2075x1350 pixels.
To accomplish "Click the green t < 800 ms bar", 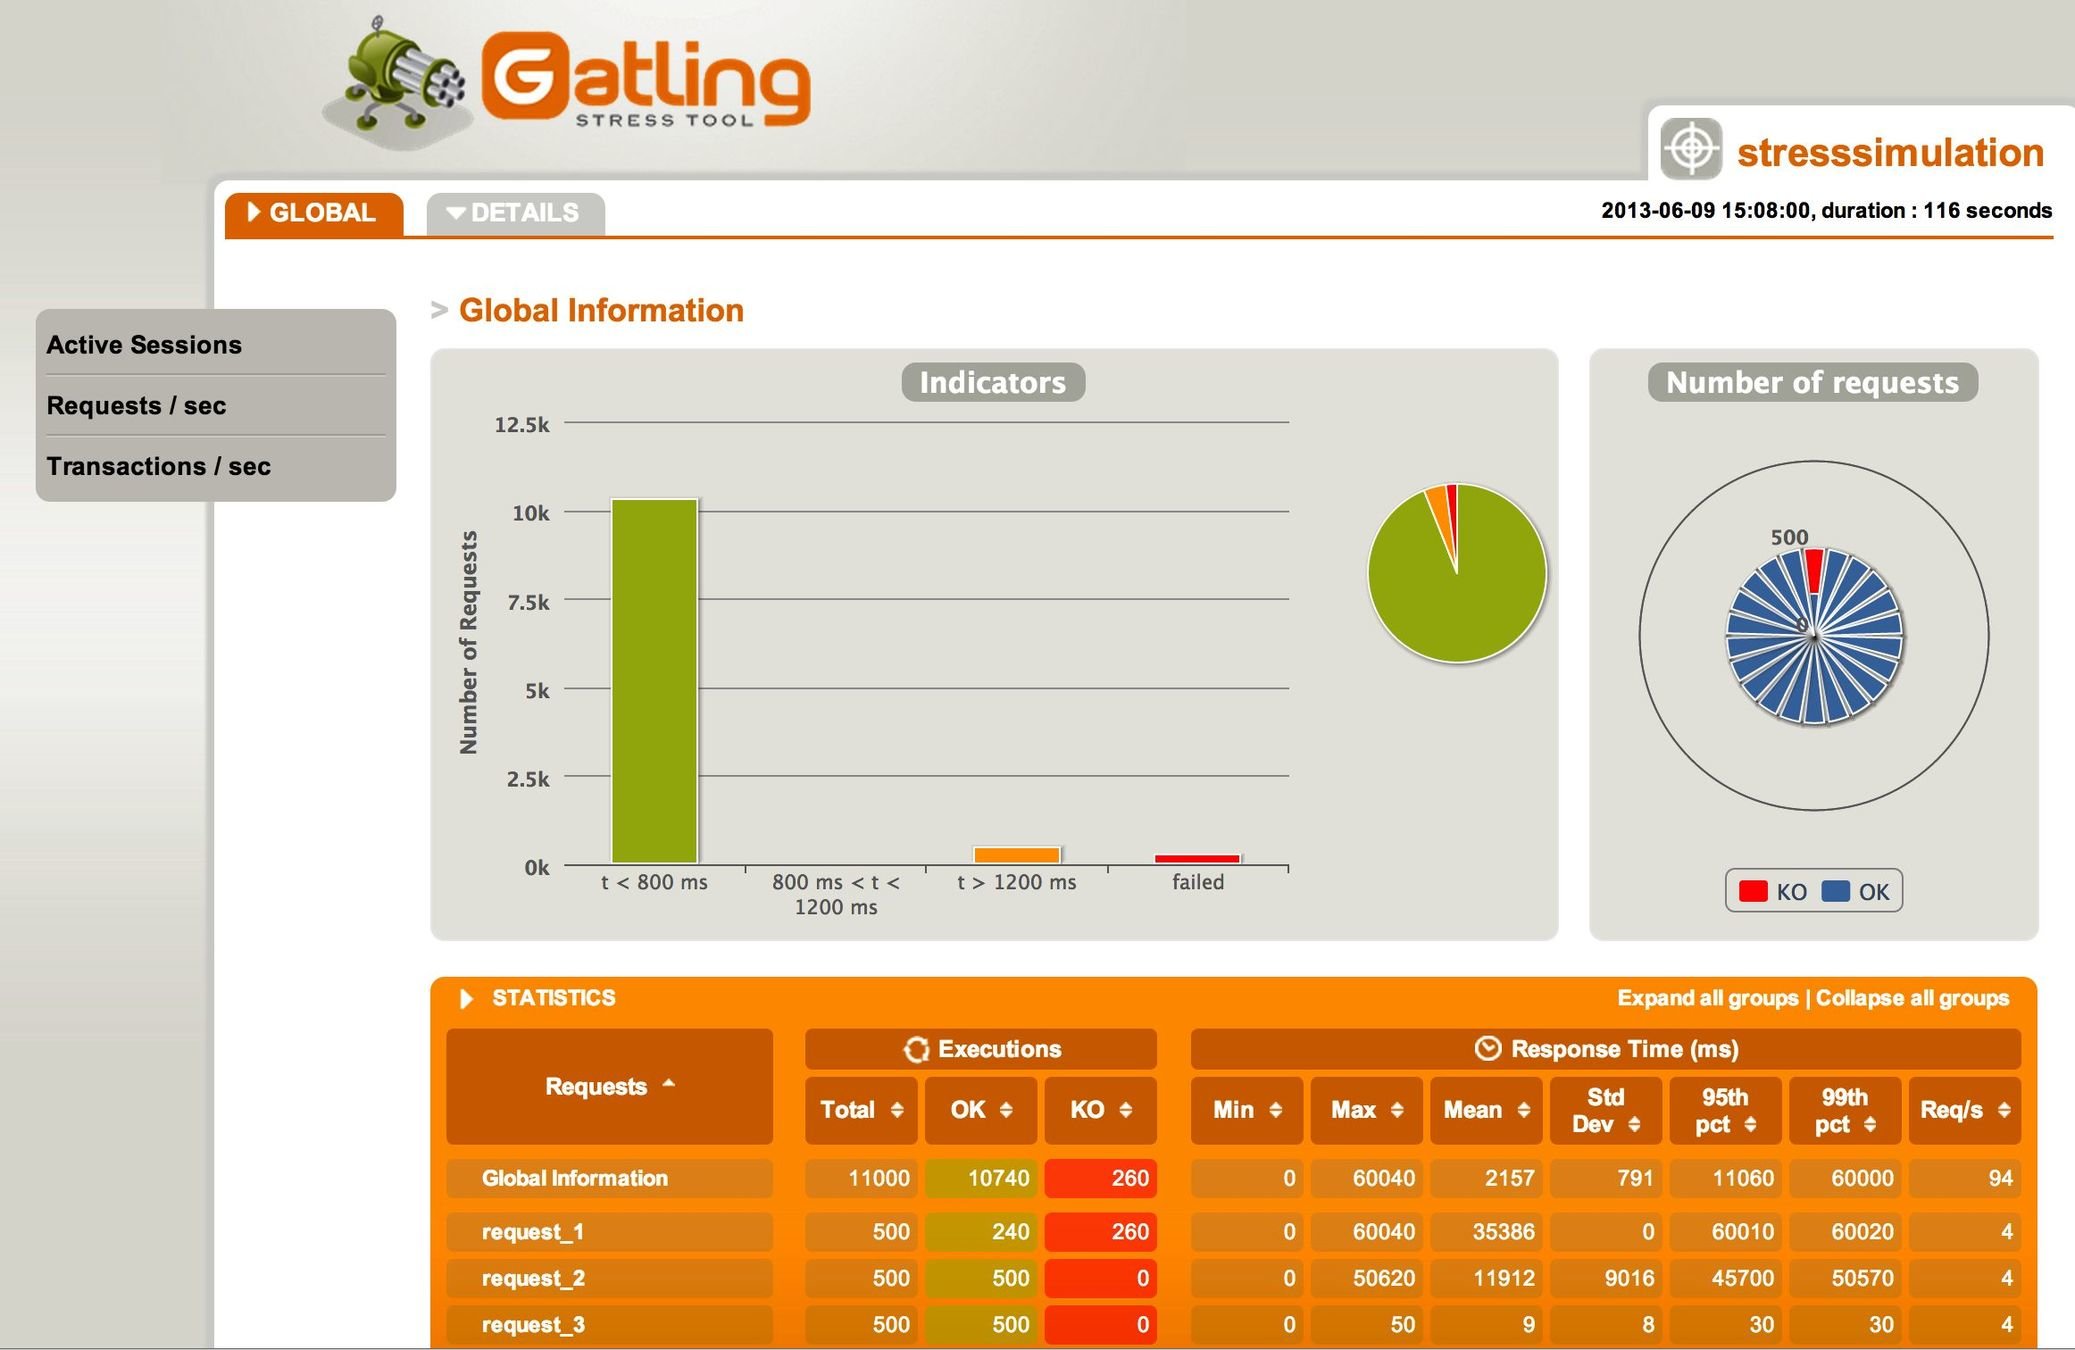I will [654, 680].
